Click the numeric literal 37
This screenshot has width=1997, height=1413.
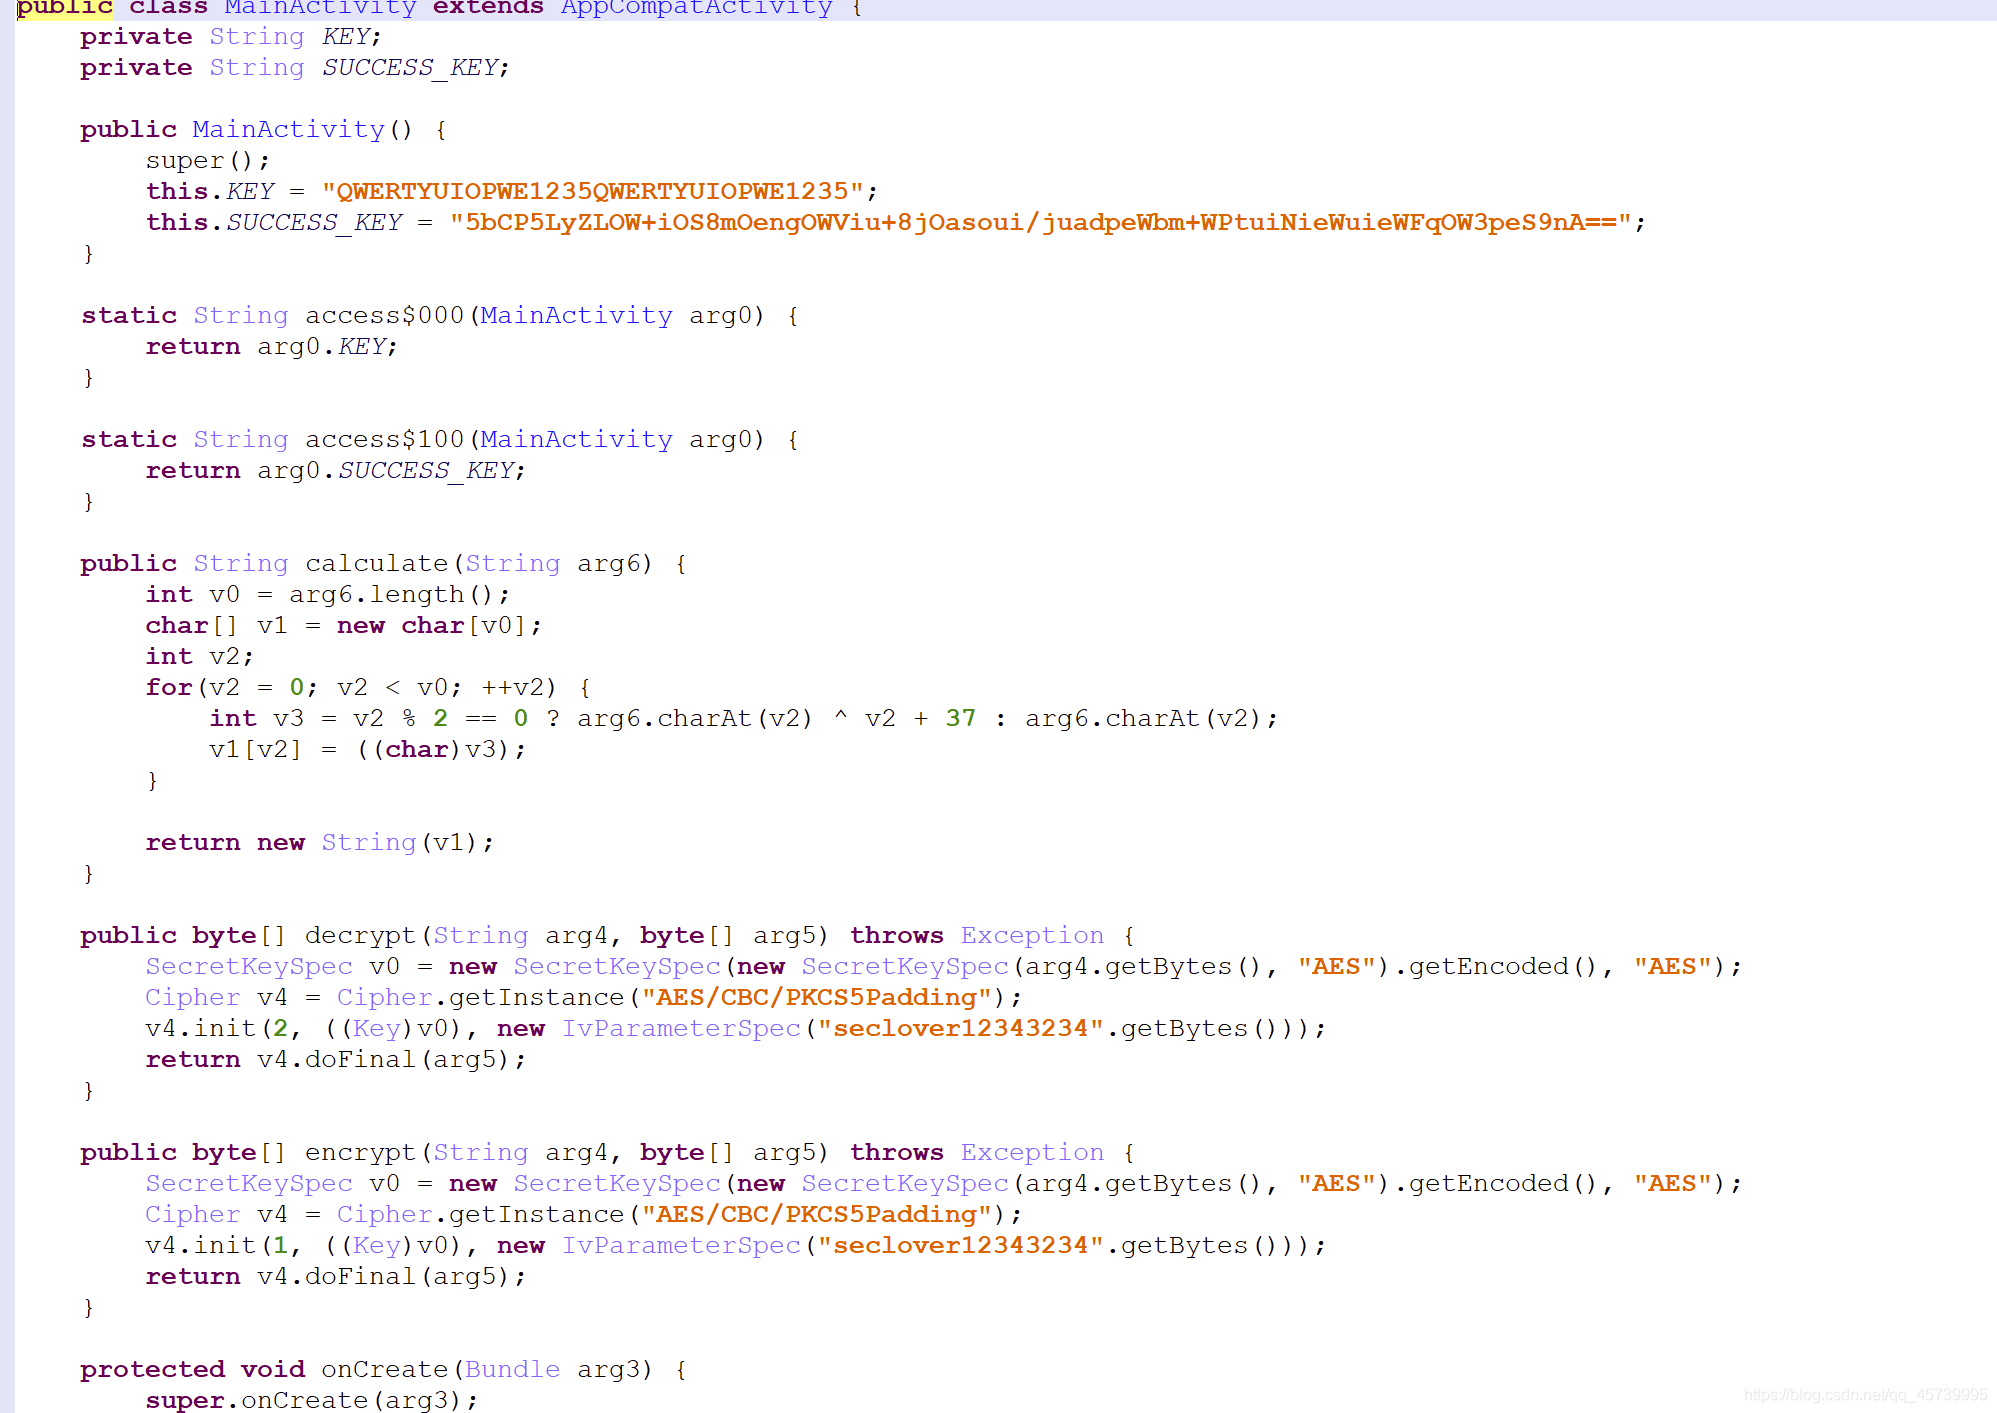(960, 718)
